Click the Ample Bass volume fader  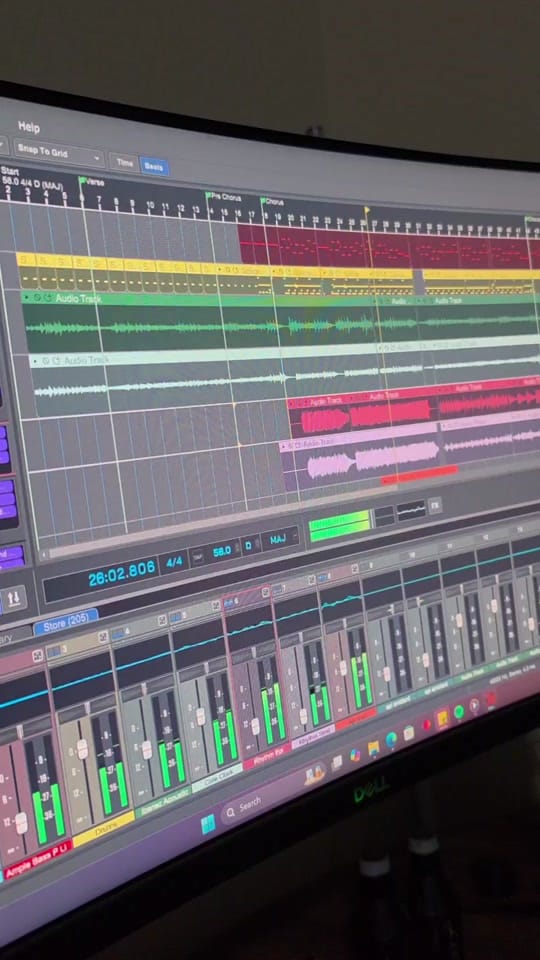coord(21,823)
